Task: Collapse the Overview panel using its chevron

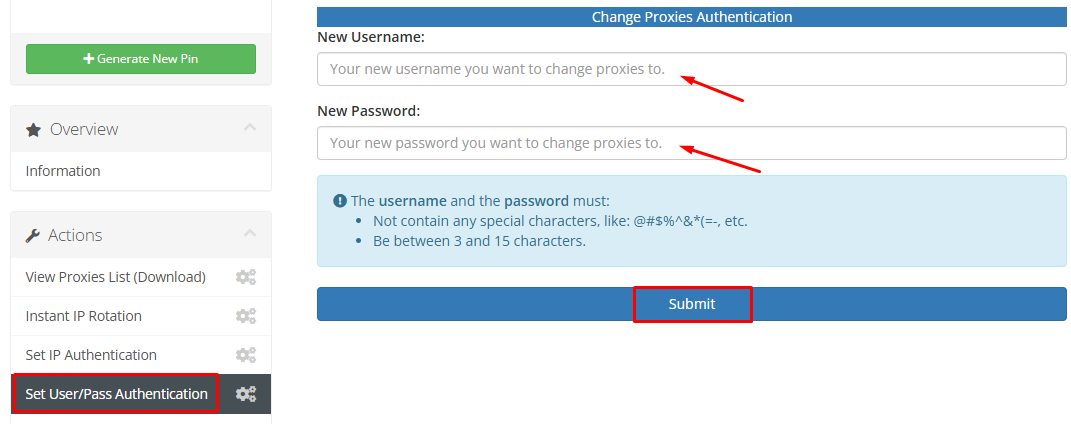Action: 250,128
